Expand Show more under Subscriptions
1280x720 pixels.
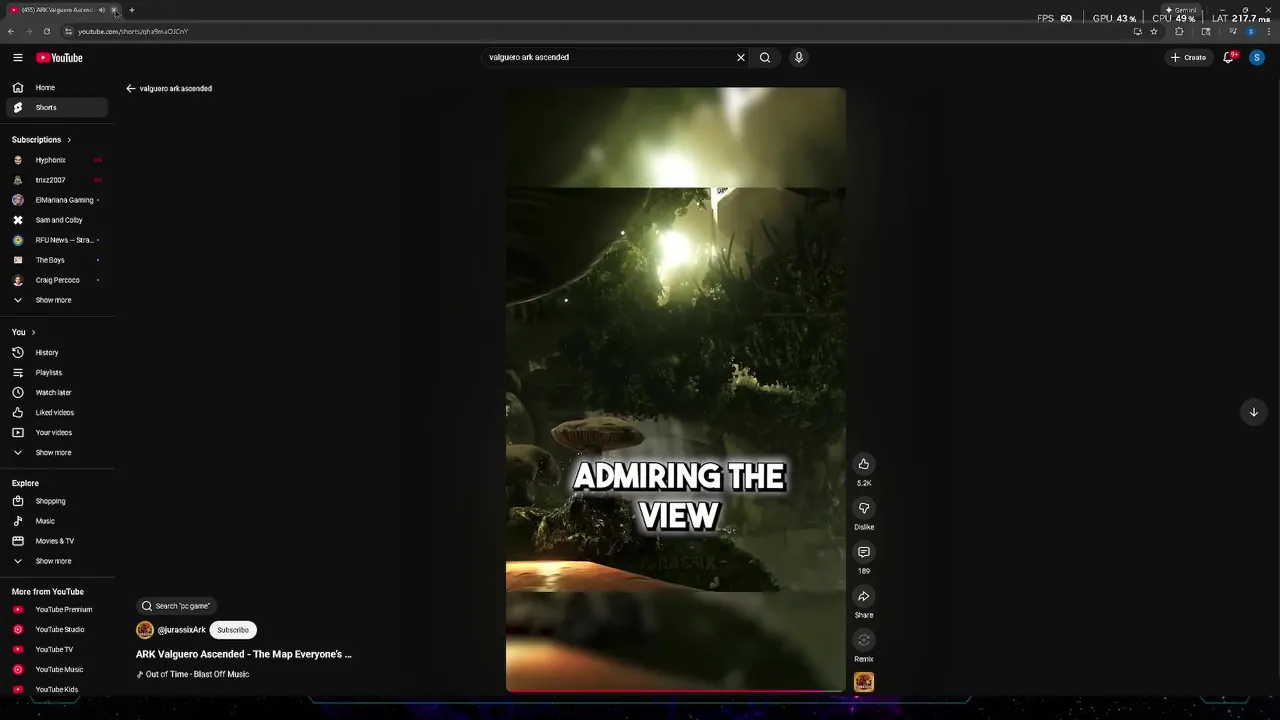coord(56,300)
